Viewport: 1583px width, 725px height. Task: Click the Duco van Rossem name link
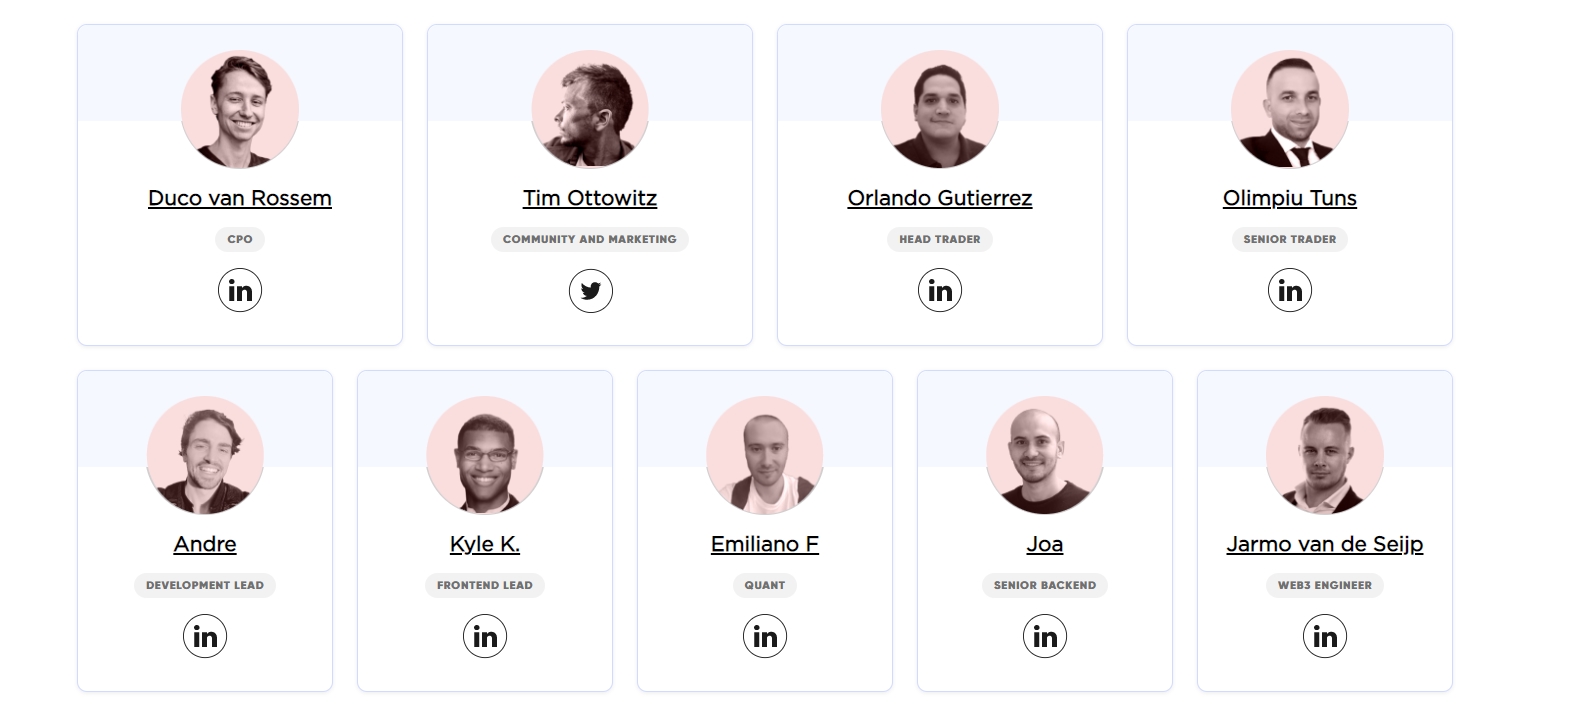pyautogui.click(x=240, y=198)
